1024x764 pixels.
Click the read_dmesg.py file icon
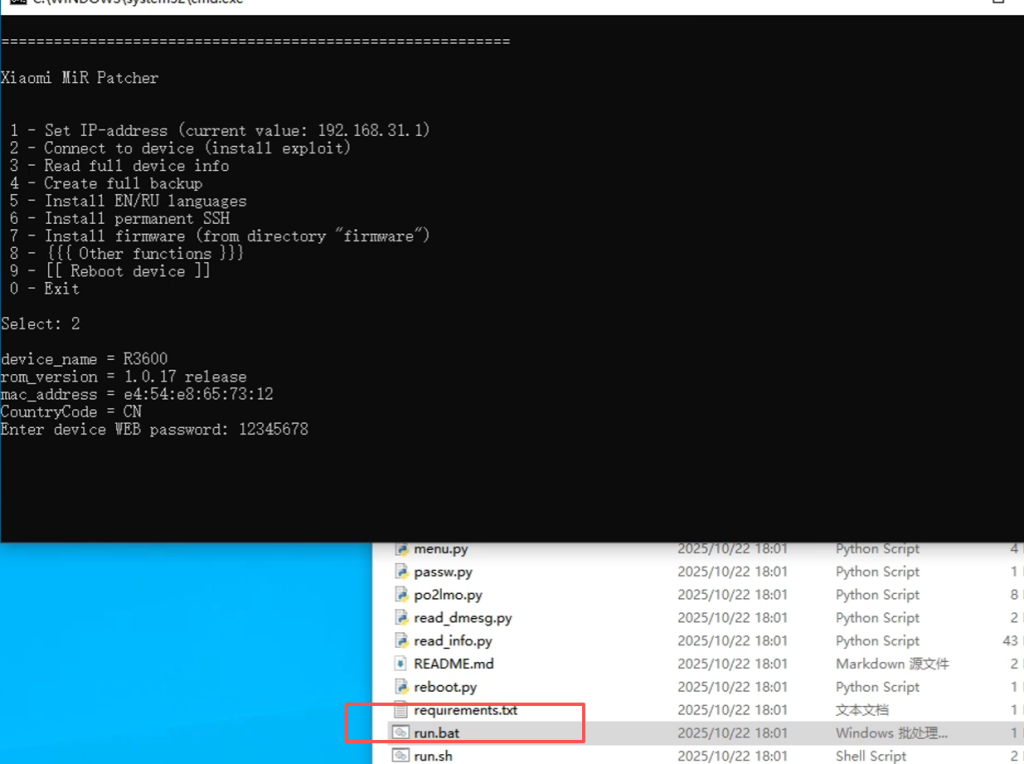402,618
